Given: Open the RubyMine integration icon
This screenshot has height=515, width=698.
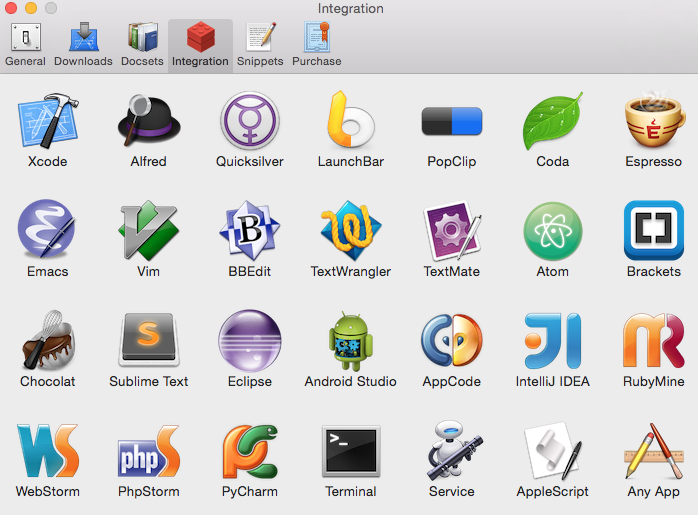Looking at the screenshot, I should 653,340.
